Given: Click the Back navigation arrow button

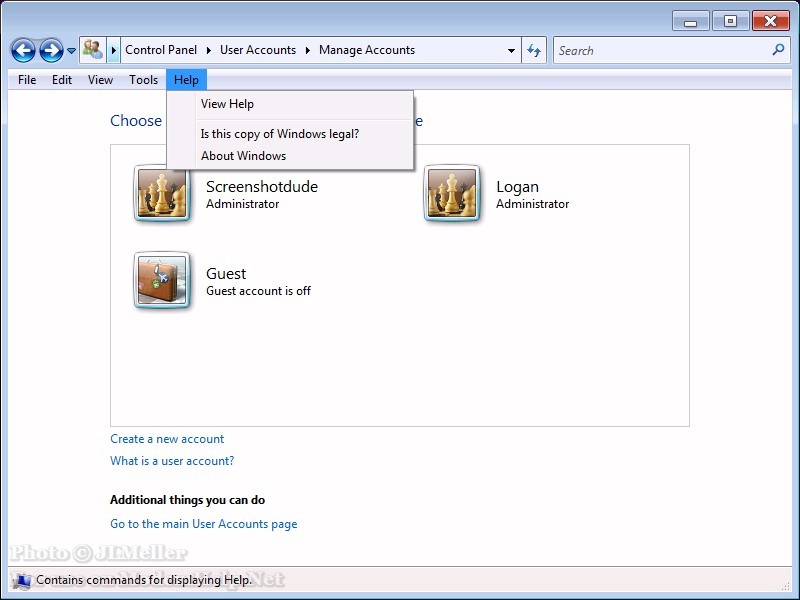Looking at the screenshot, I should point(23,51).
